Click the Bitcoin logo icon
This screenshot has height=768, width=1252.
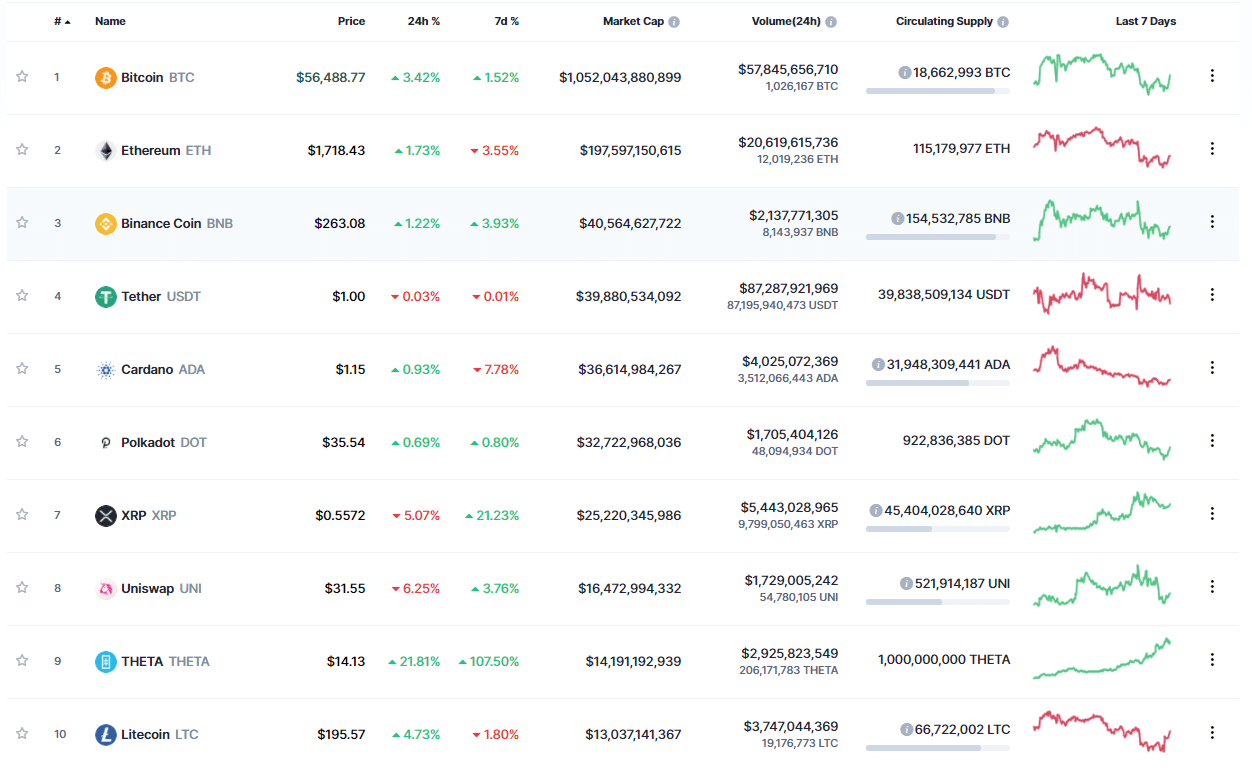(106, 77)
